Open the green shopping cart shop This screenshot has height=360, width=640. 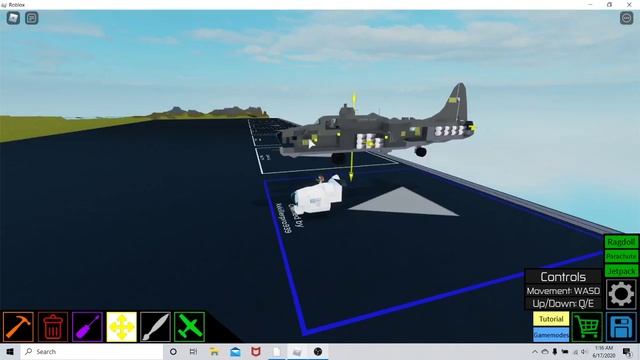[587, 327]
